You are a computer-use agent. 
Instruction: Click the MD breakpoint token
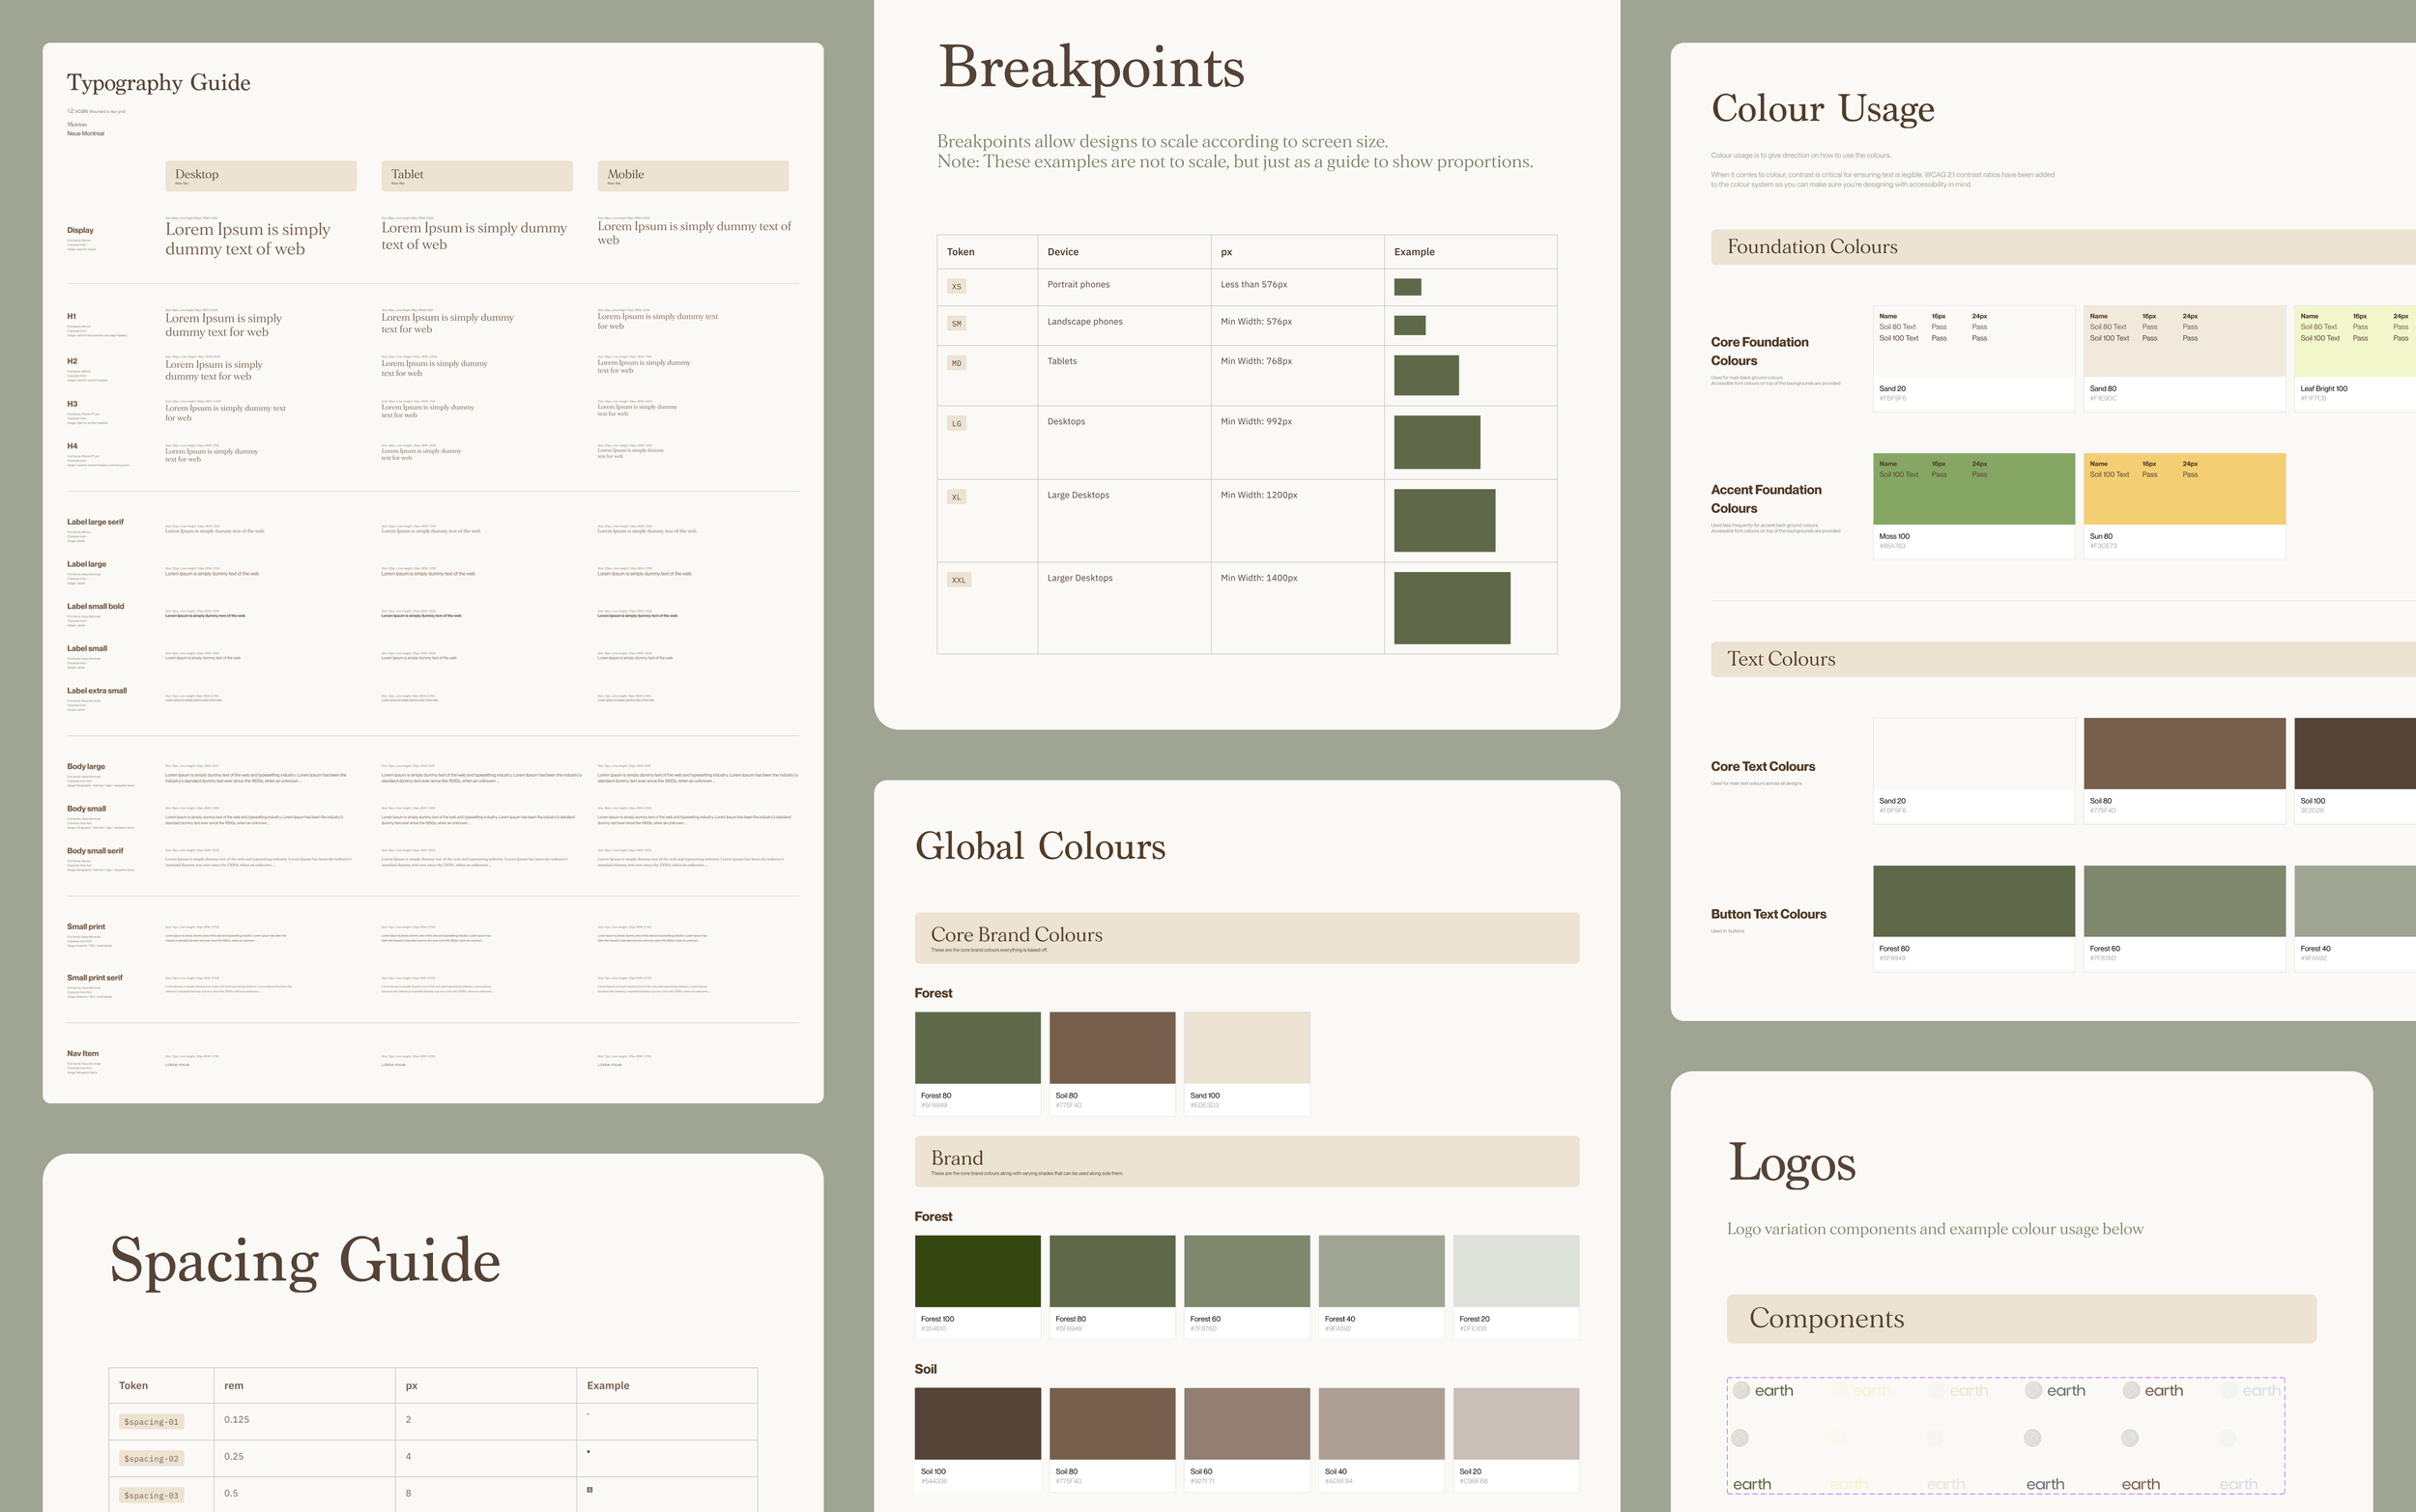[x=957, y=363]
